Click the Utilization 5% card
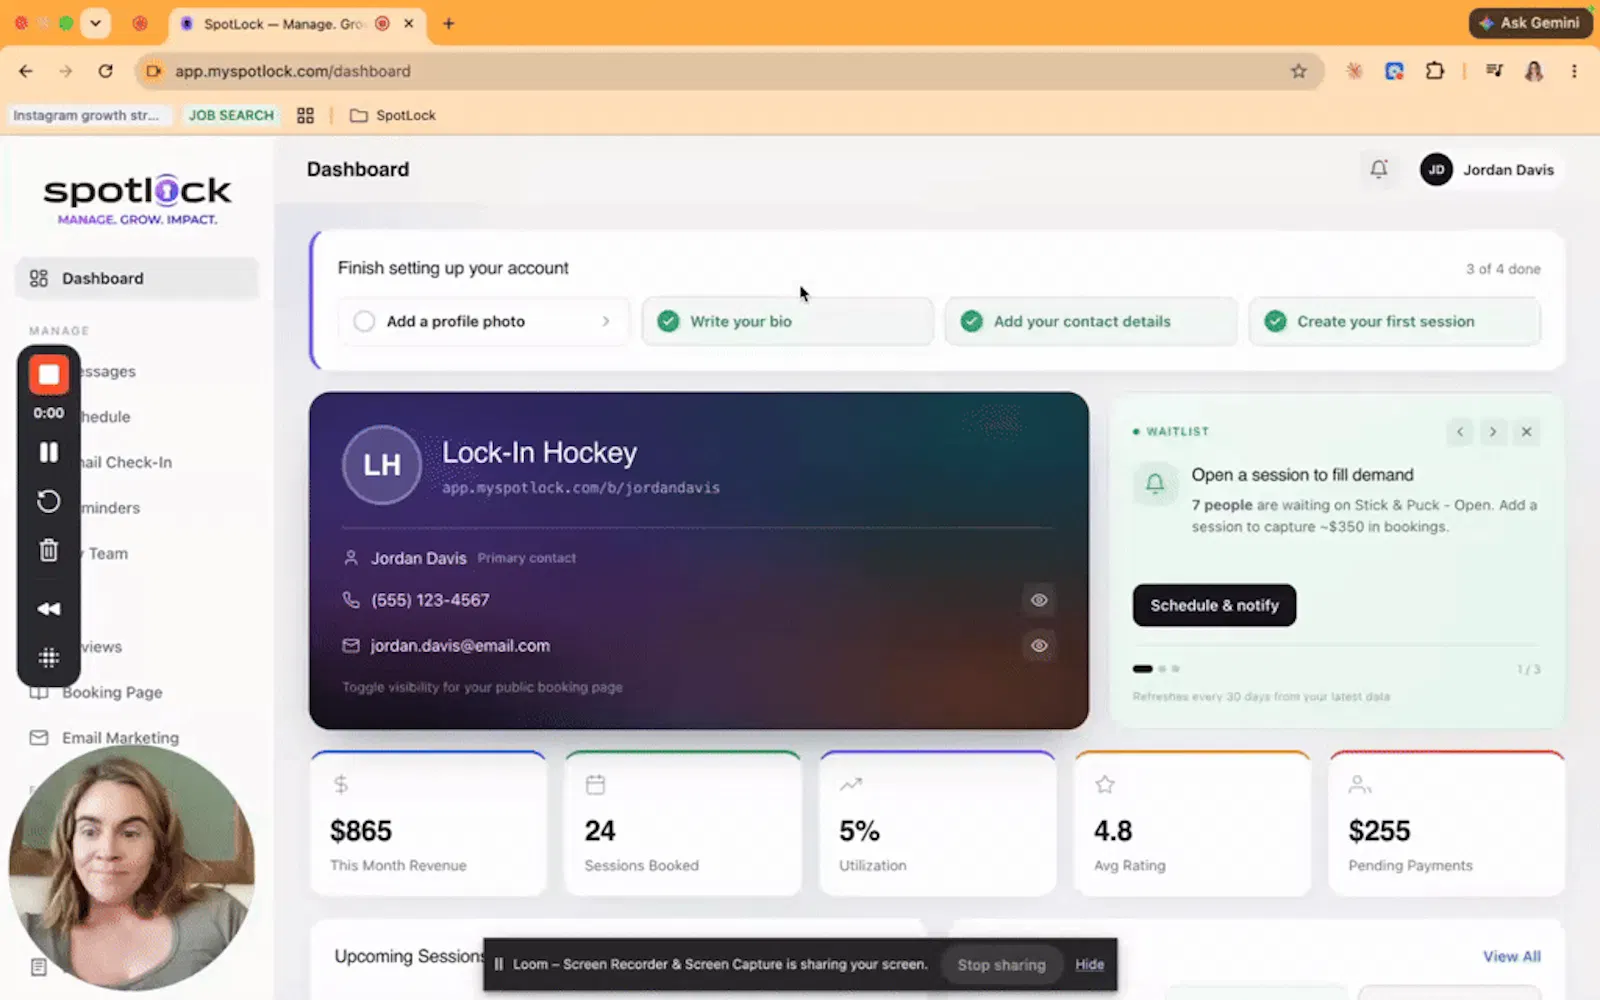 point(938,823)
